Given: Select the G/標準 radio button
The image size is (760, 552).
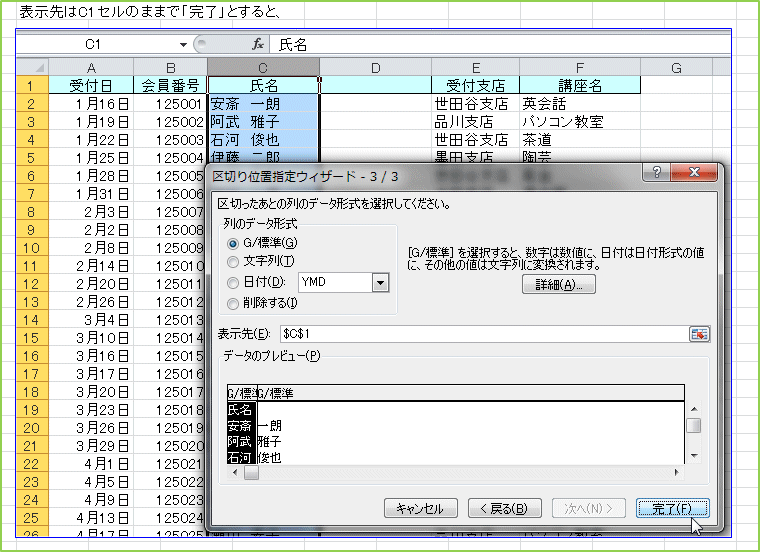Looking at the screenshot, I should 233,243.
